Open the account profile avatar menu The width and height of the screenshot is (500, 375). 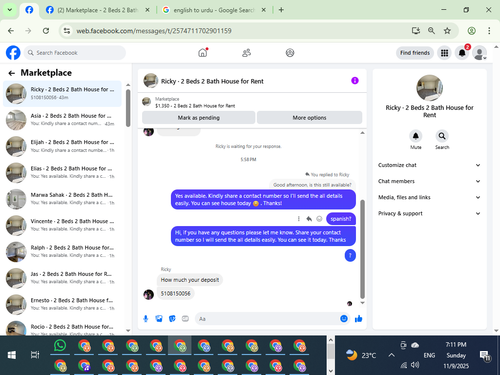pyautogui.click(x=480, y=53)
